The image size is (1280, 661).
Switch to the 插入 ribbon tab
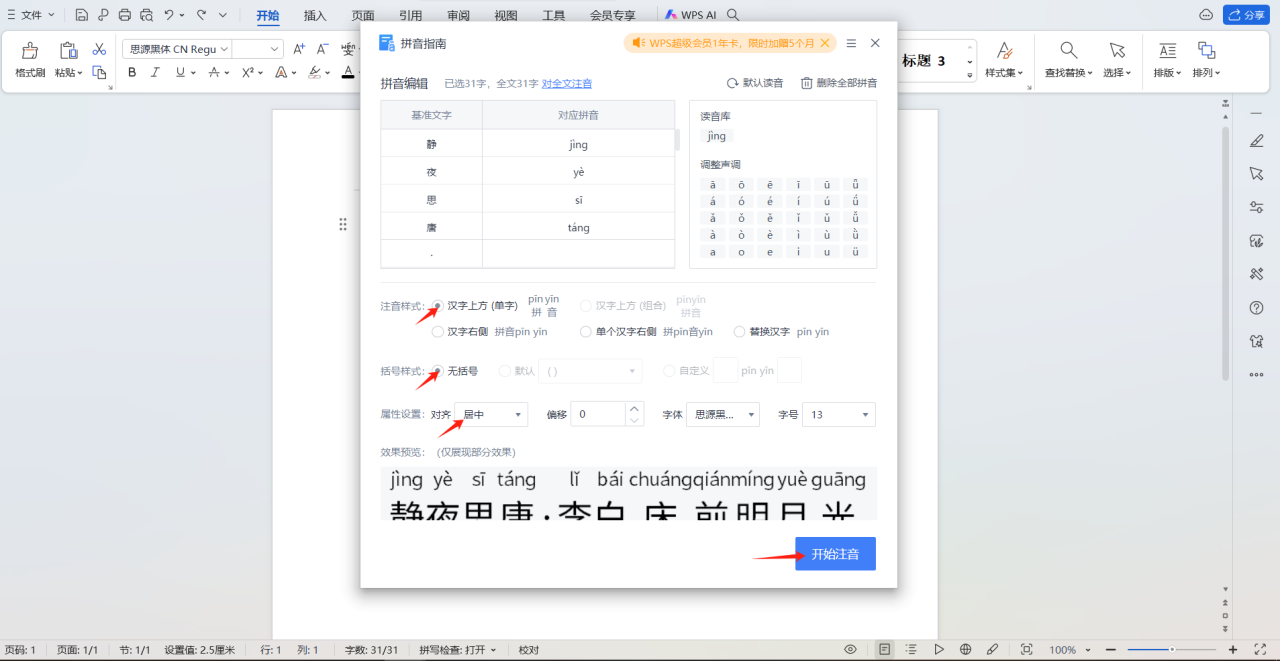pos(315,15)
